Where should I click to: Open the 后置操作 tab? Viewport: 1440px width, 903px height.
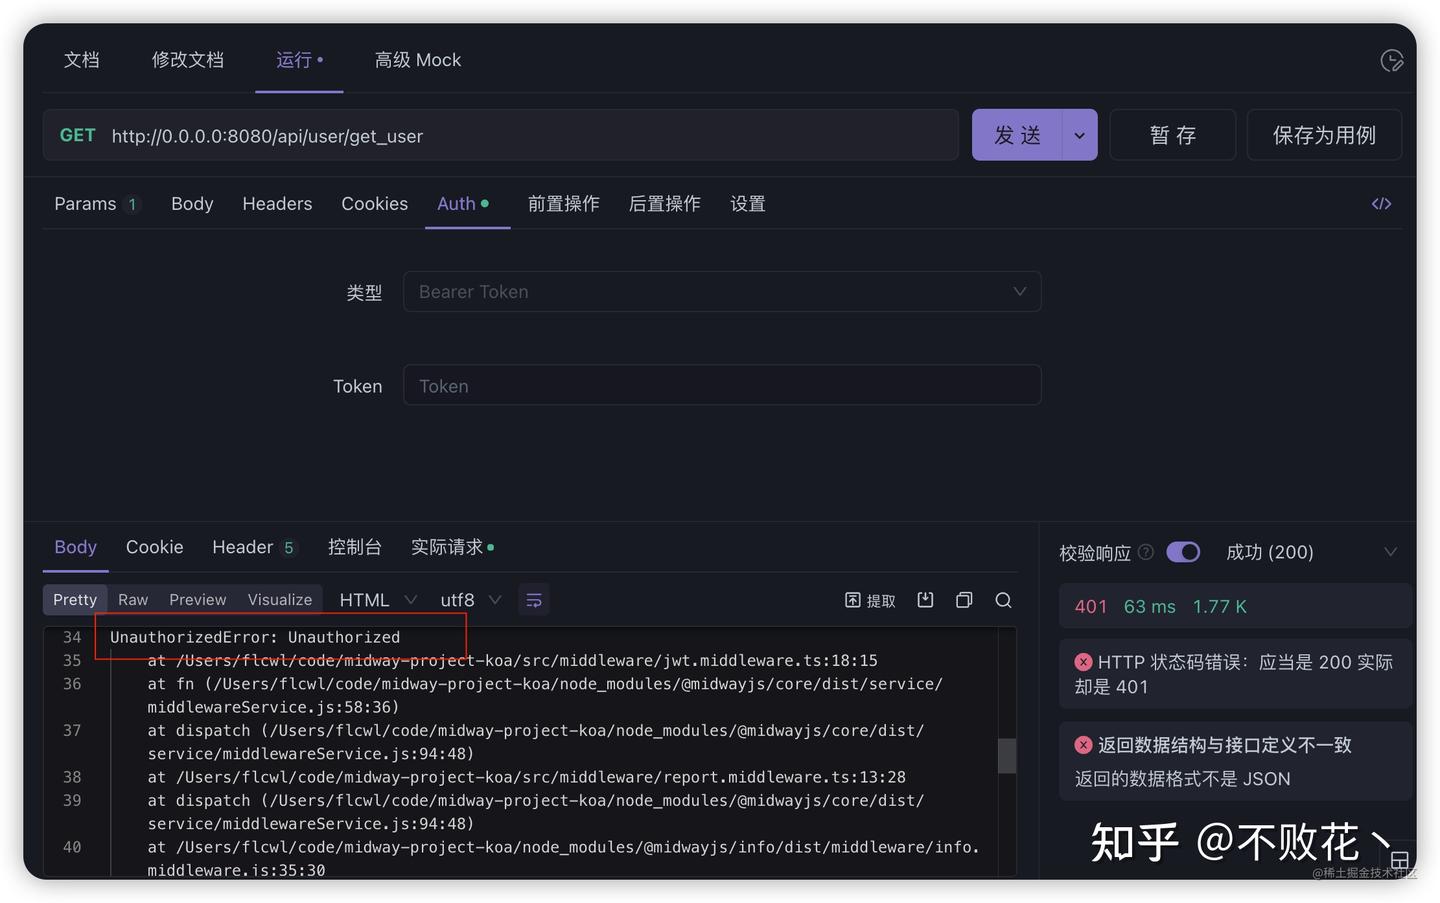pyautogui.click(x=665, y=204)
